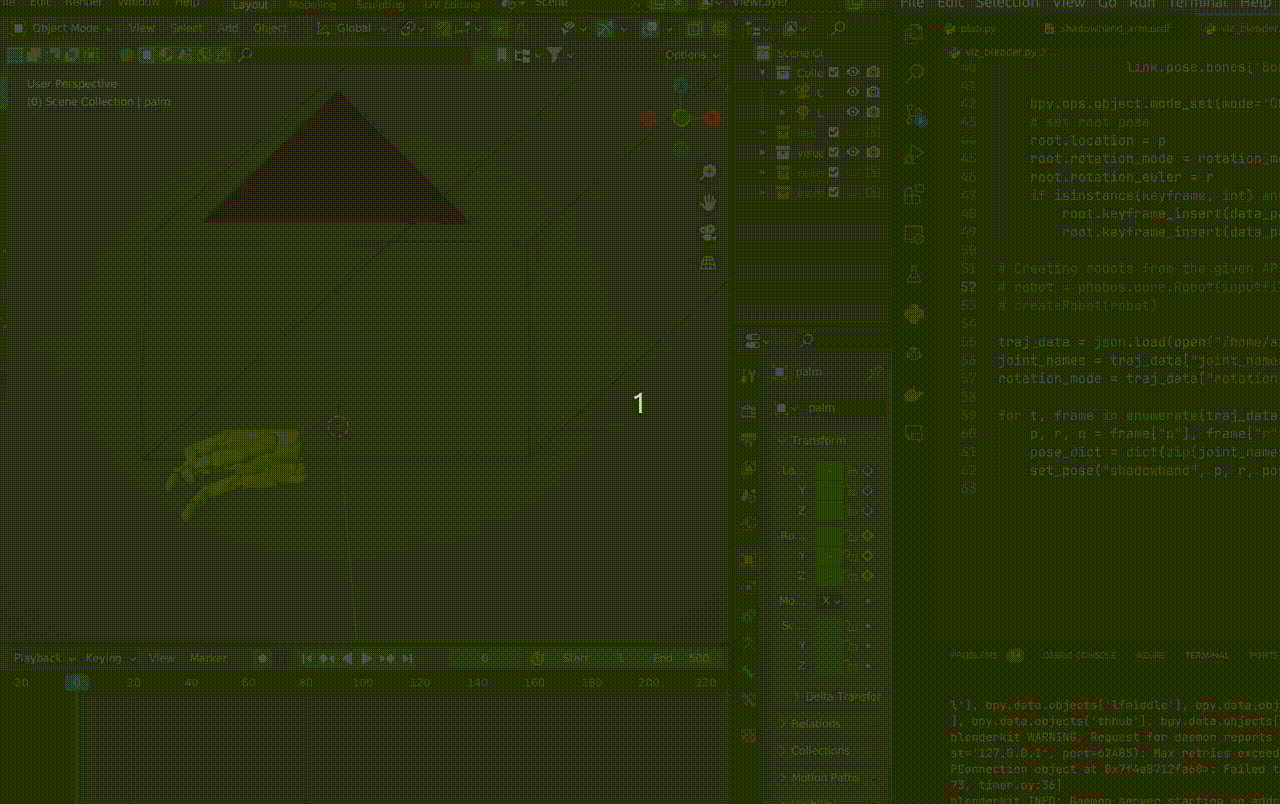Open VS Code Explorer icon
Screen dimensions: 1280x804
coord(913,33)
